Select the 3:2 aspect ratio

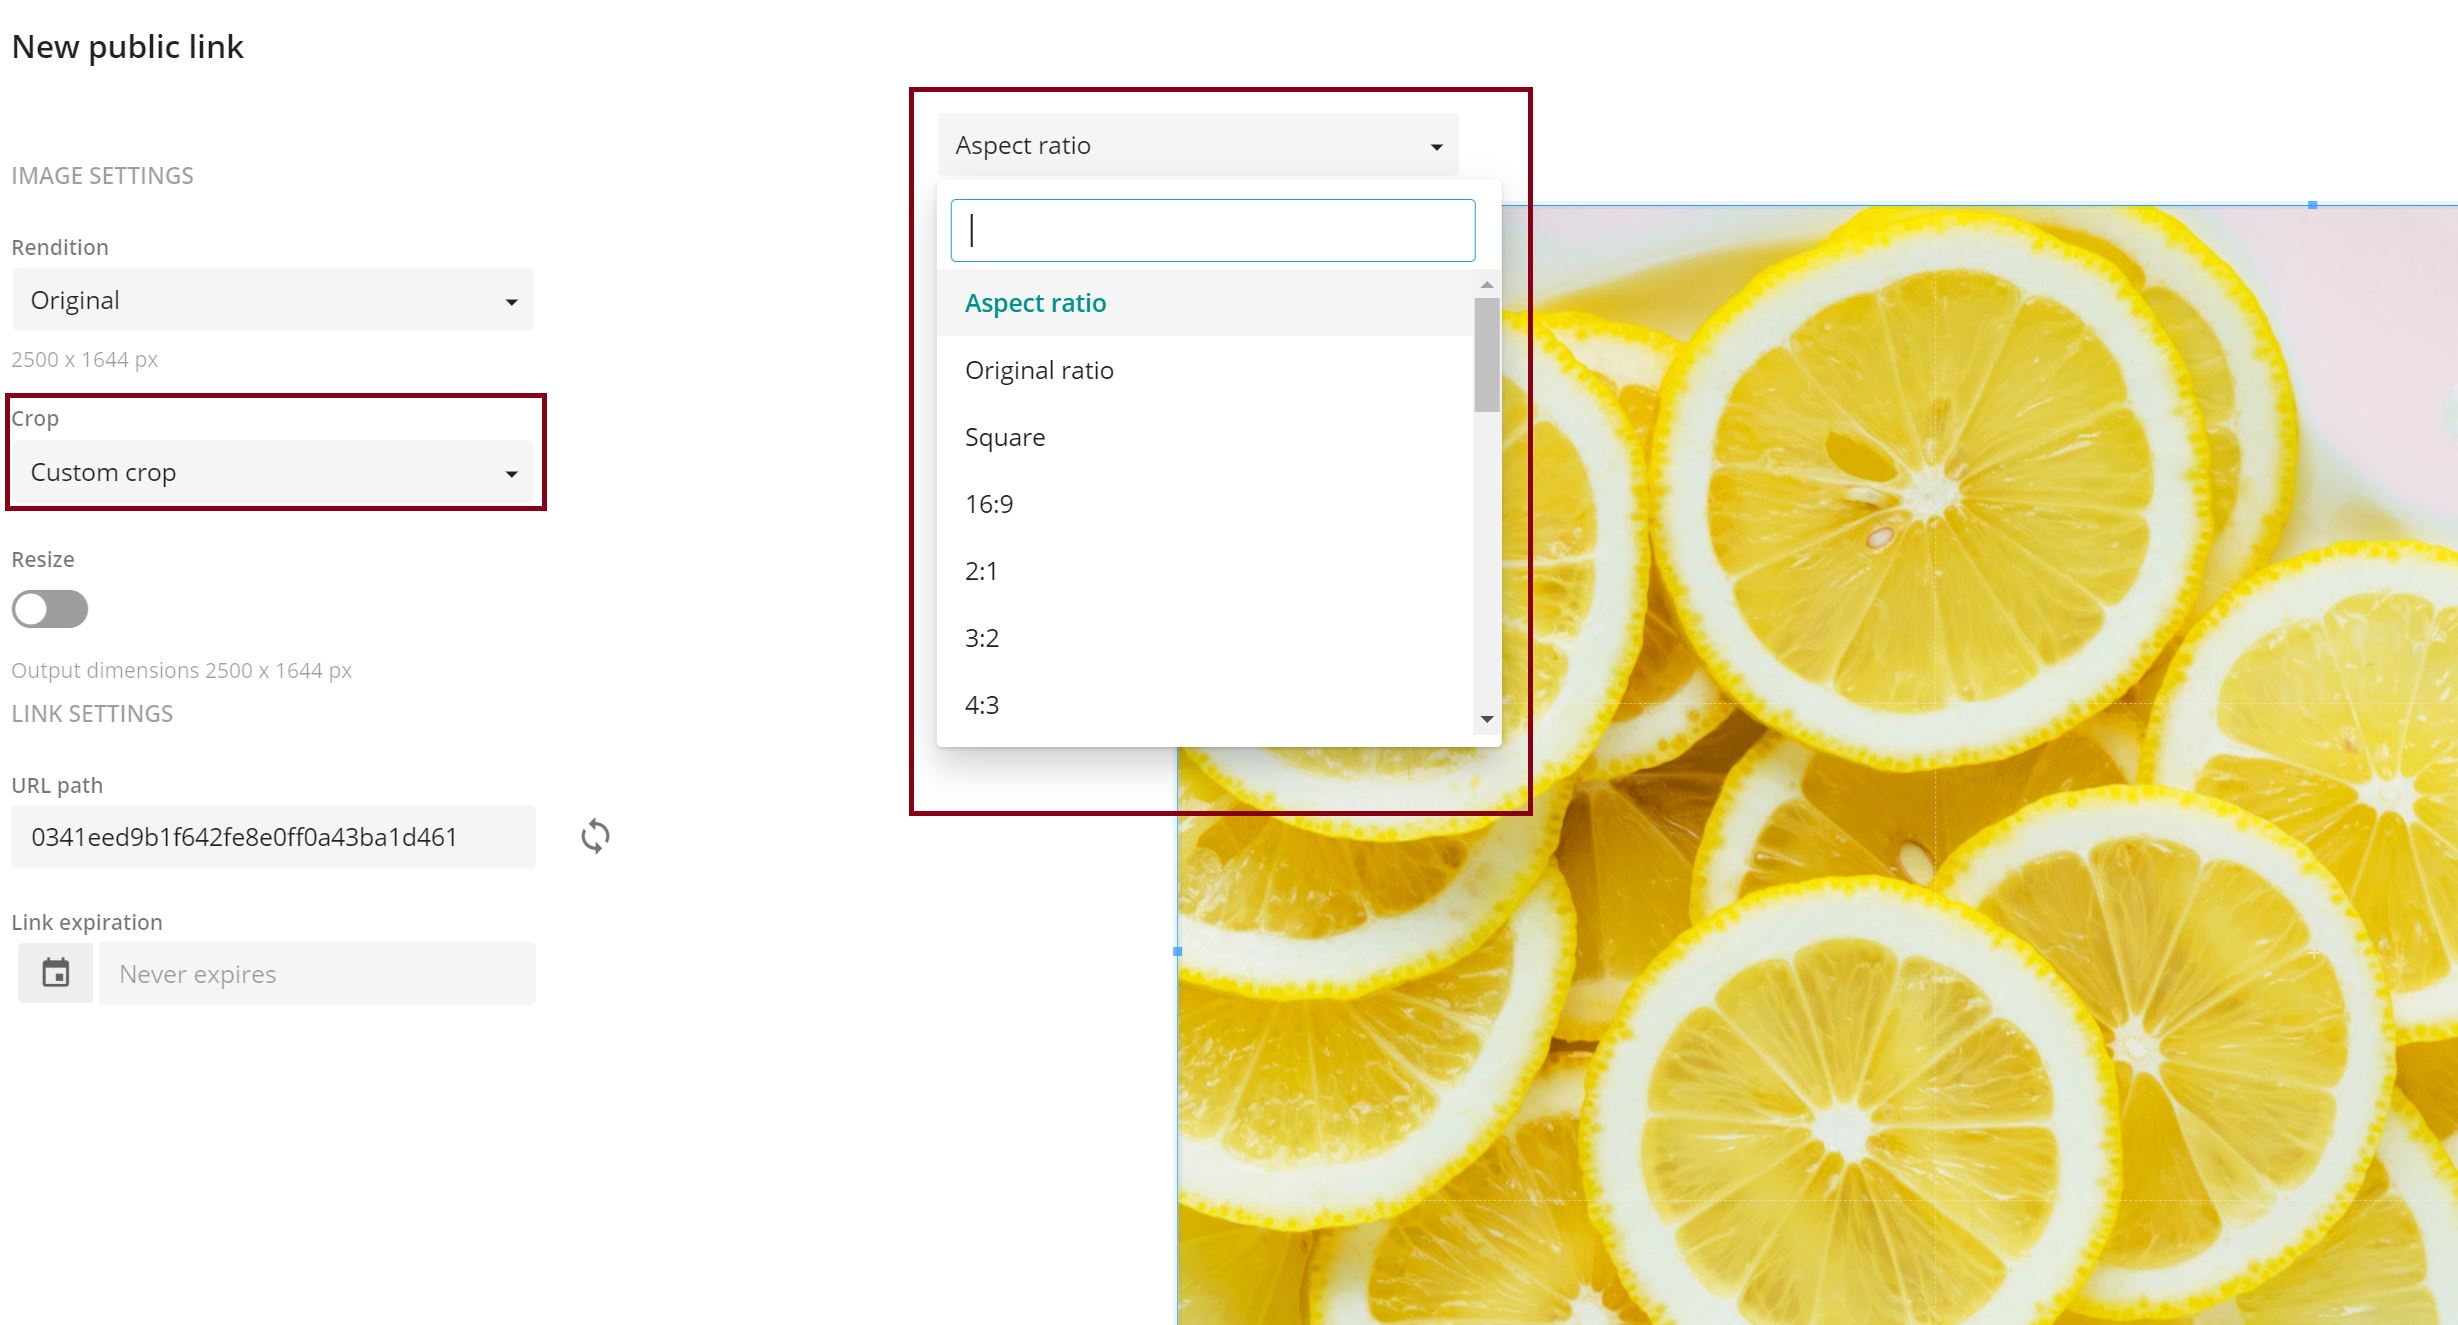click(982, 638)
